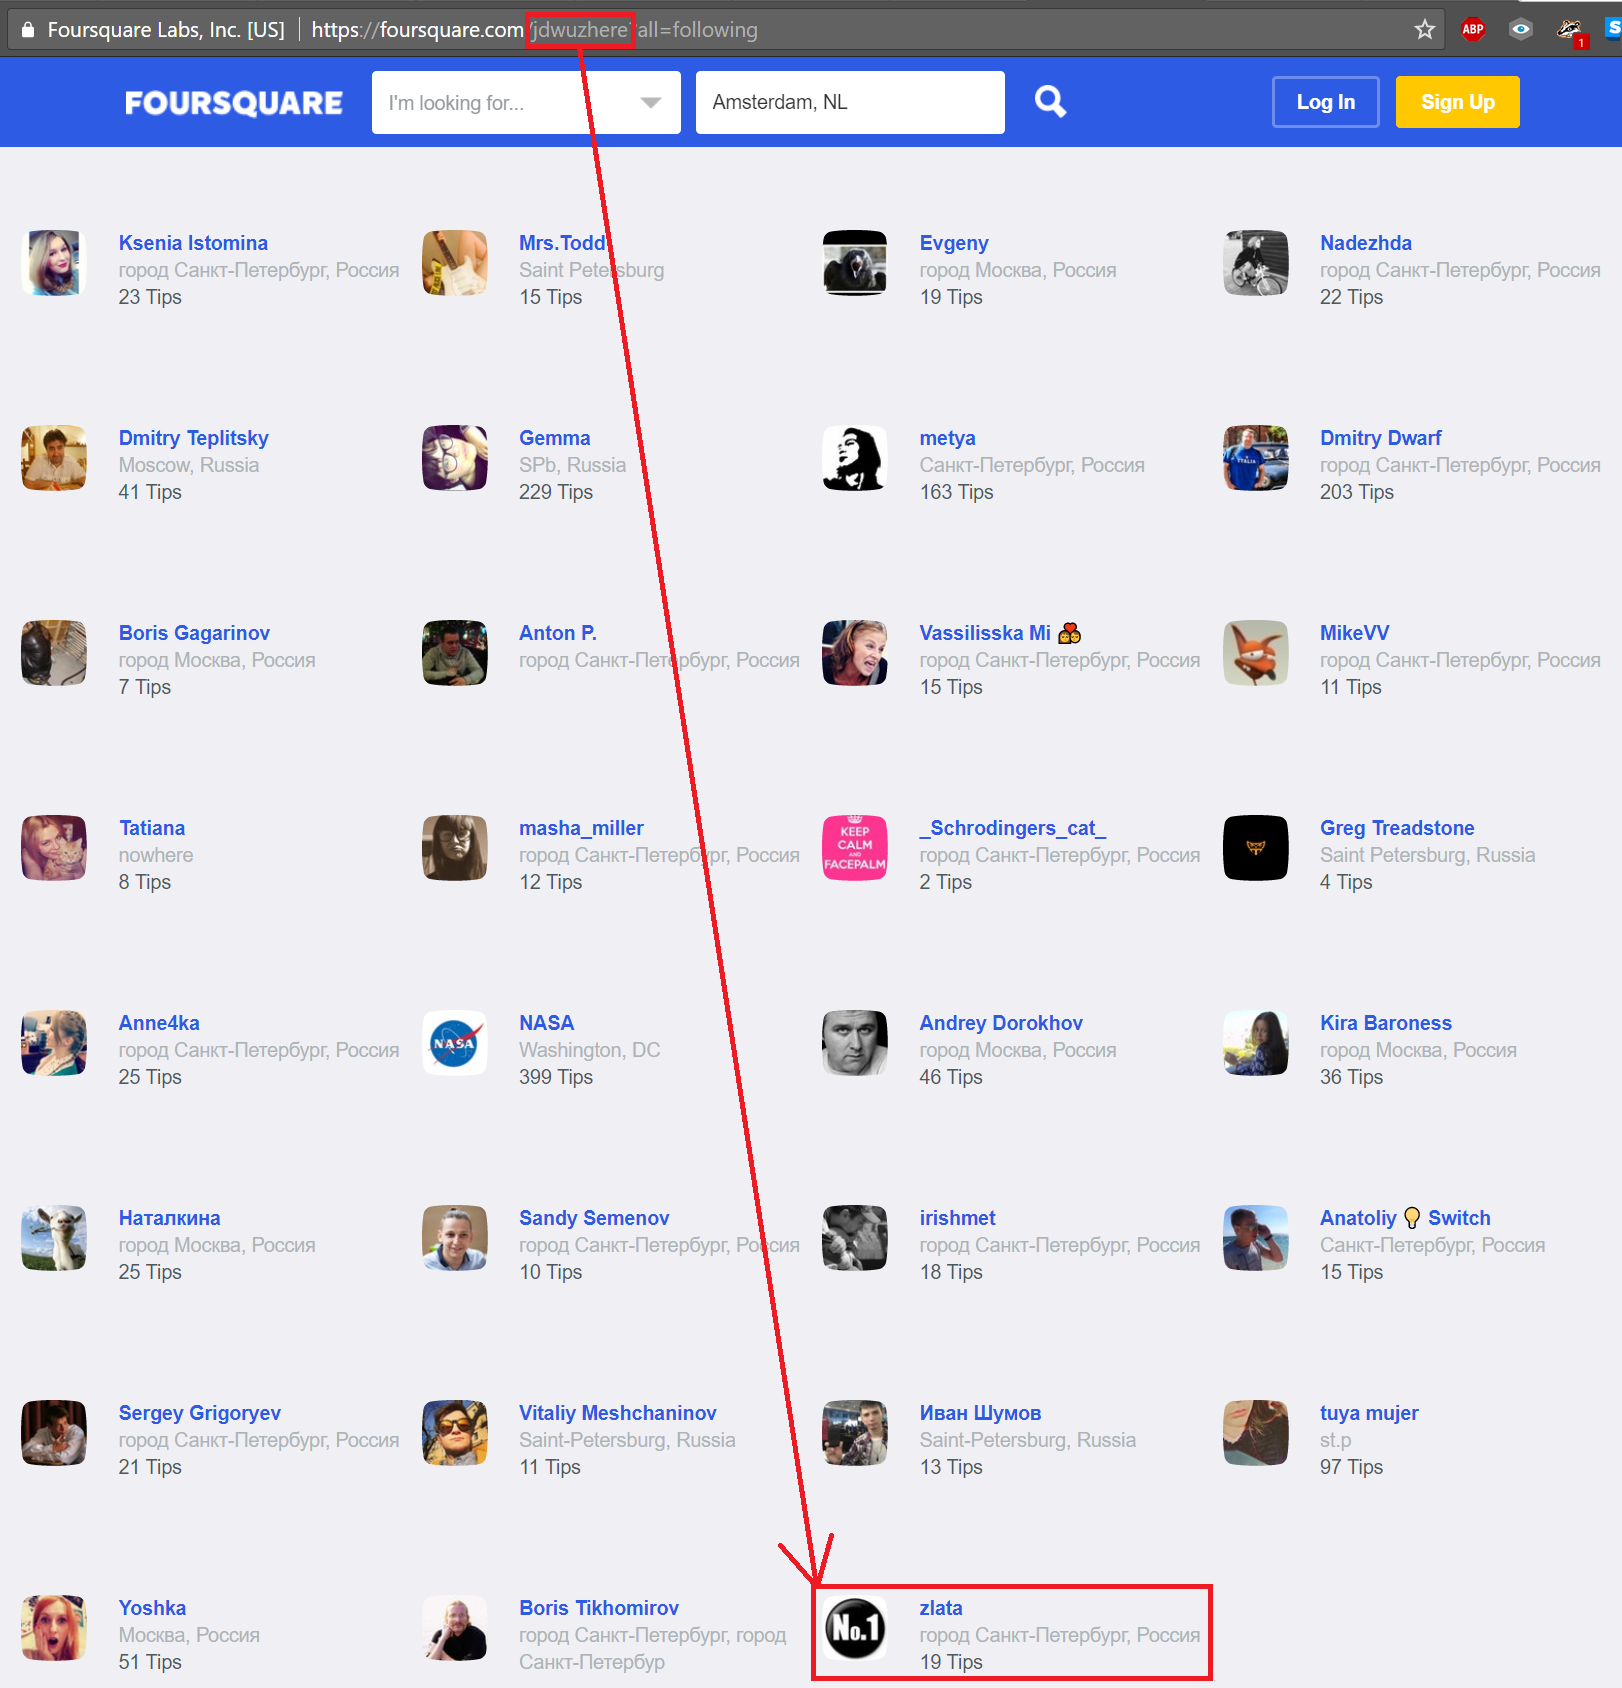
Task: Click the eye extension icon
Action: [1521, 29]
